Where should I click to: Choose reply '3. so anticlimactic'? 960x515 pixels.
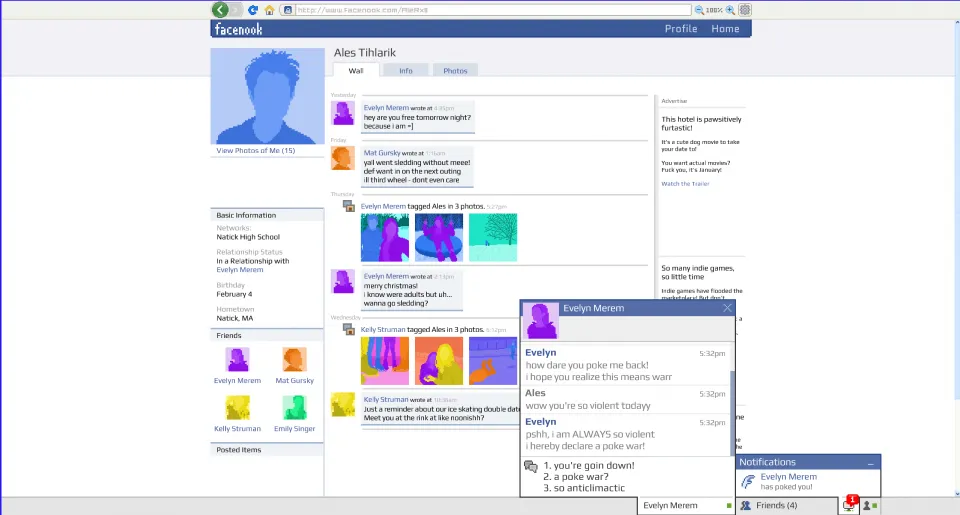click(584, 488)
